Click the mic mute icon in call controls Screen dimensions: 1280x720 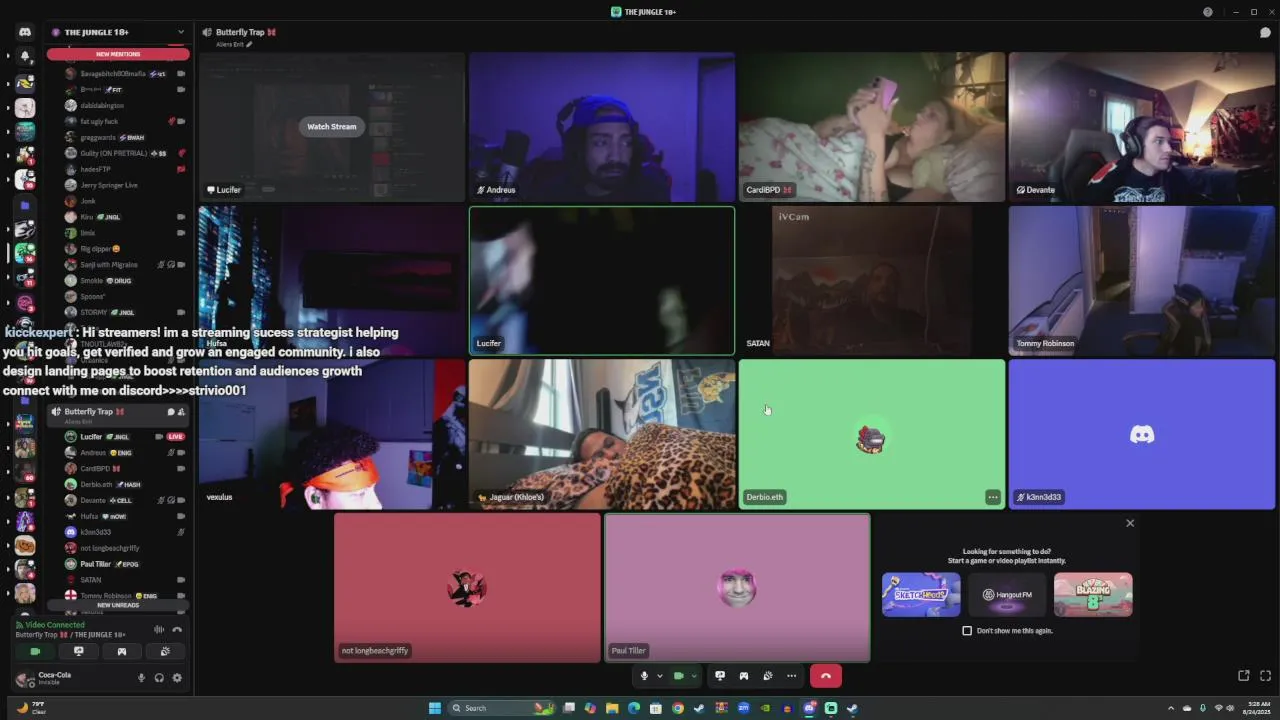coord(644,676)
